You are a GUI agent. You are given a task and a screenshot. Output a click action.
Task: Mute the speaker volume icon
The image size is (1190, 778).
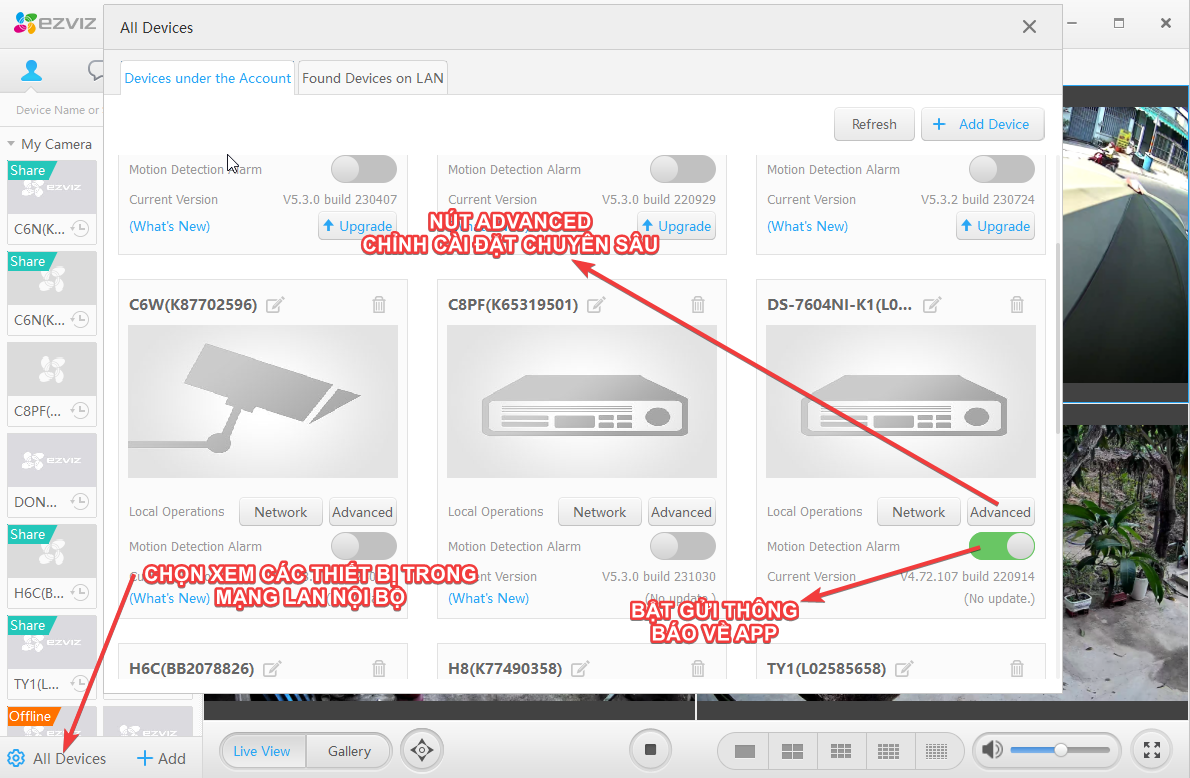[x=991, y=750]
